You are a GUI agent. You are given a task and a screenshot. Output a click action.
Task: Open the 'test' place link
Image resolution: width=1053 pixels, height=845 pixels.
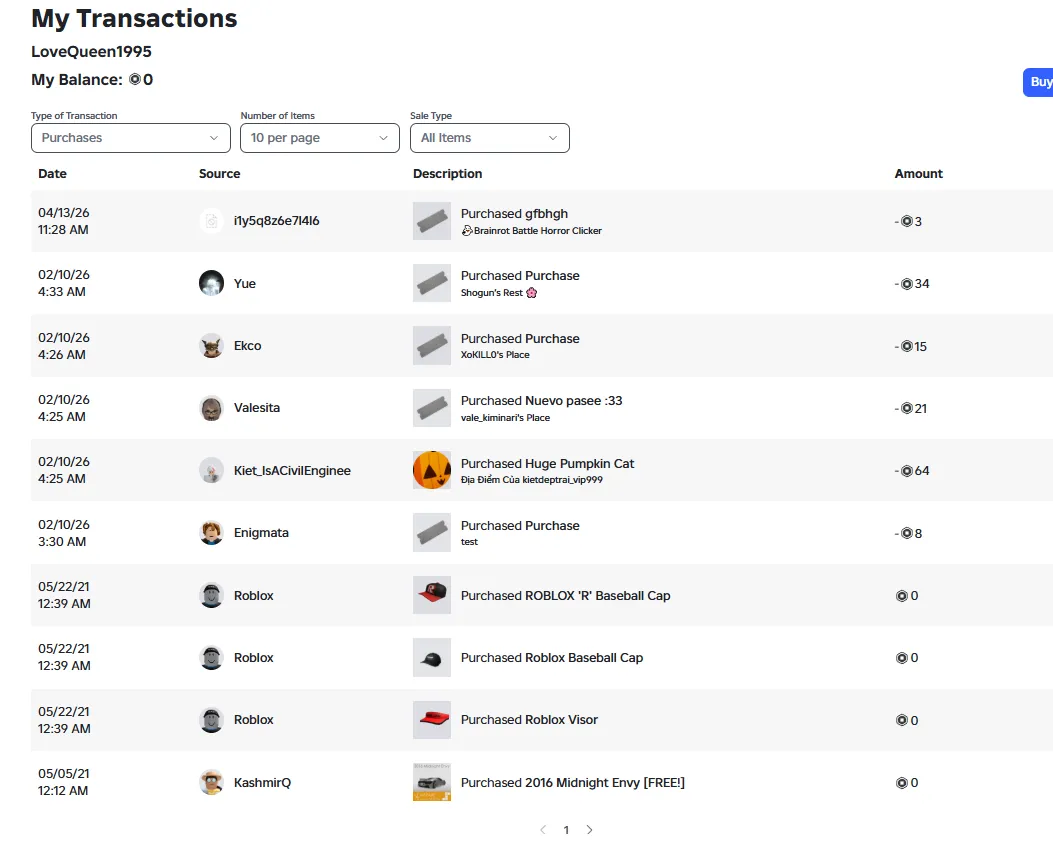pyautogui.click(x=469, y=542)
